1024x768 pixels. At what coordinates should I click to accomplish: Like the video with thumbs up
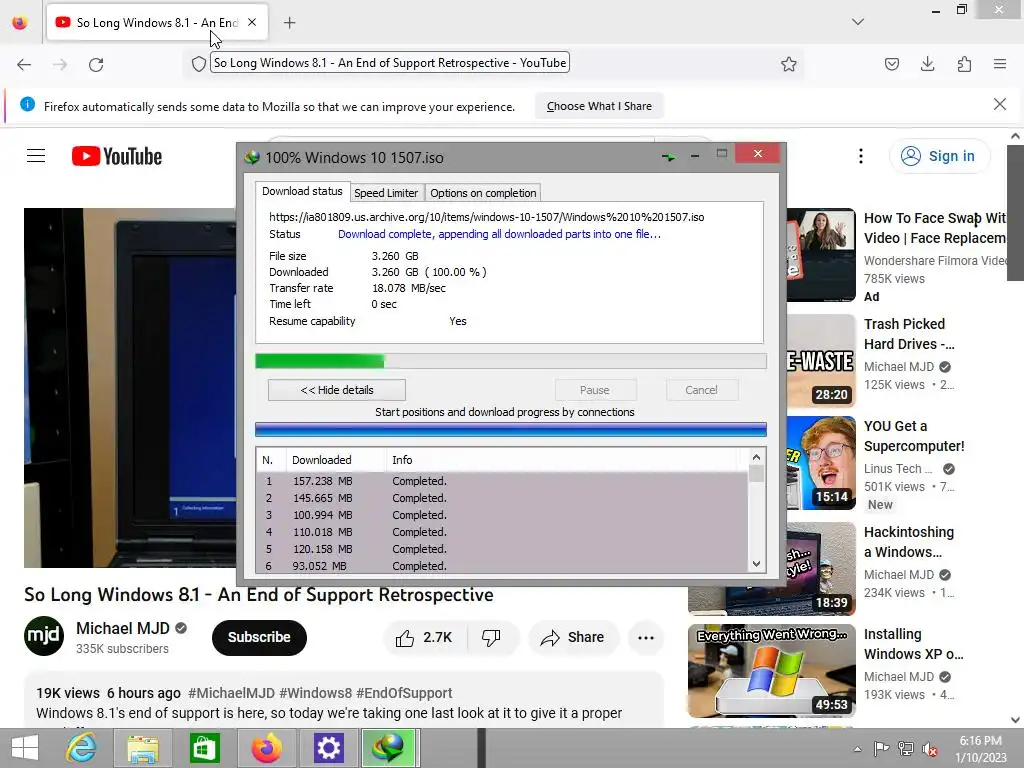coord(424,637)
